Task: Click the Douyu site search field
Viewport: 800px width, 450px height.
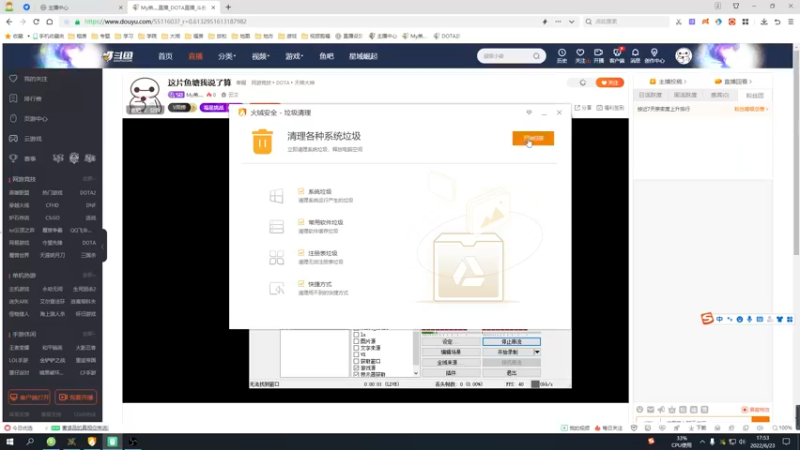Action: click(505, 56)
